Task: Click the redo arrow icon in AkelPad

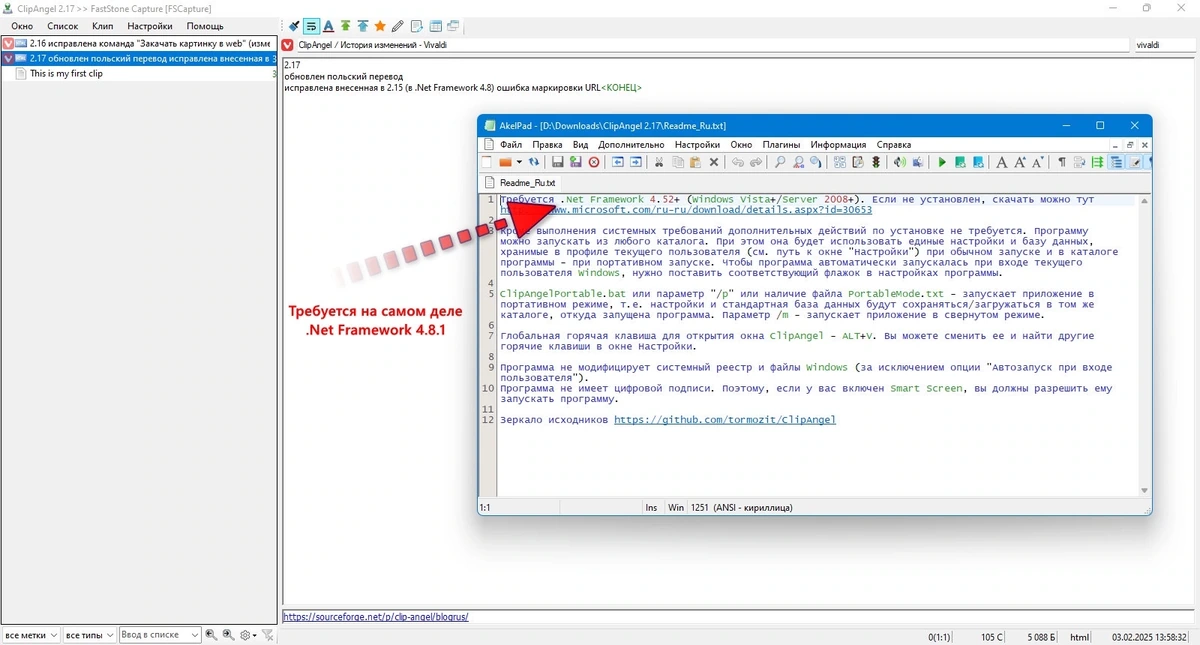Action: 756,162
